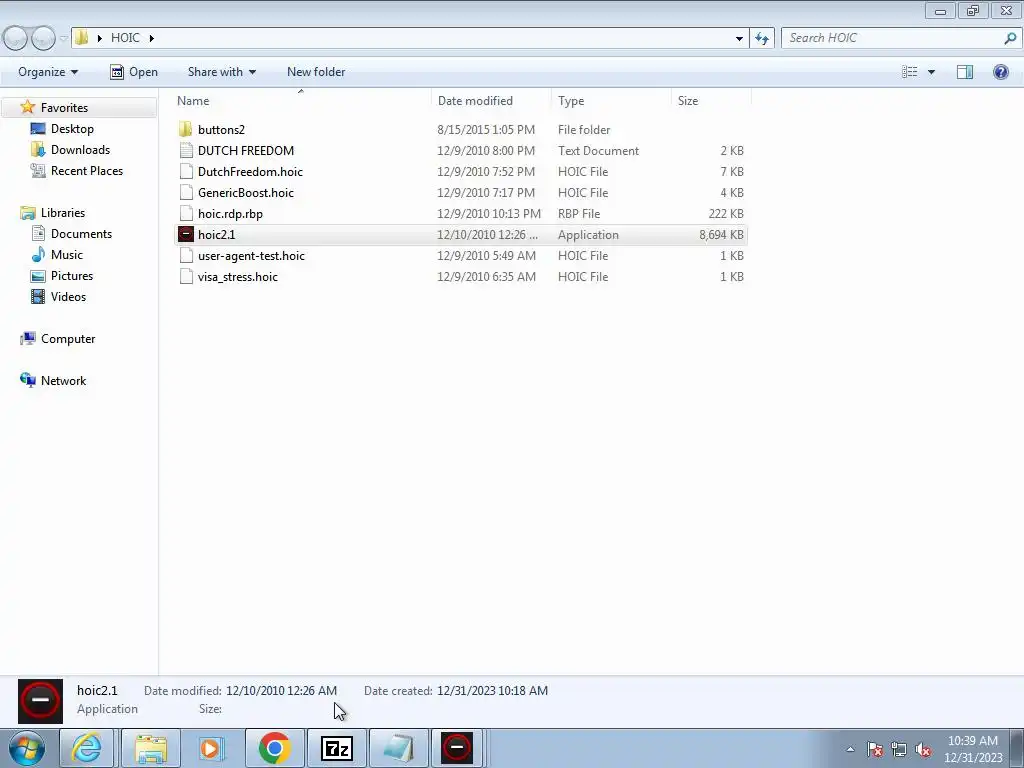The width and height of the screenshot is (1024, 768).
Task: Click the taskbar clock showing 10:39 AM
Action: tap(973, 749)
